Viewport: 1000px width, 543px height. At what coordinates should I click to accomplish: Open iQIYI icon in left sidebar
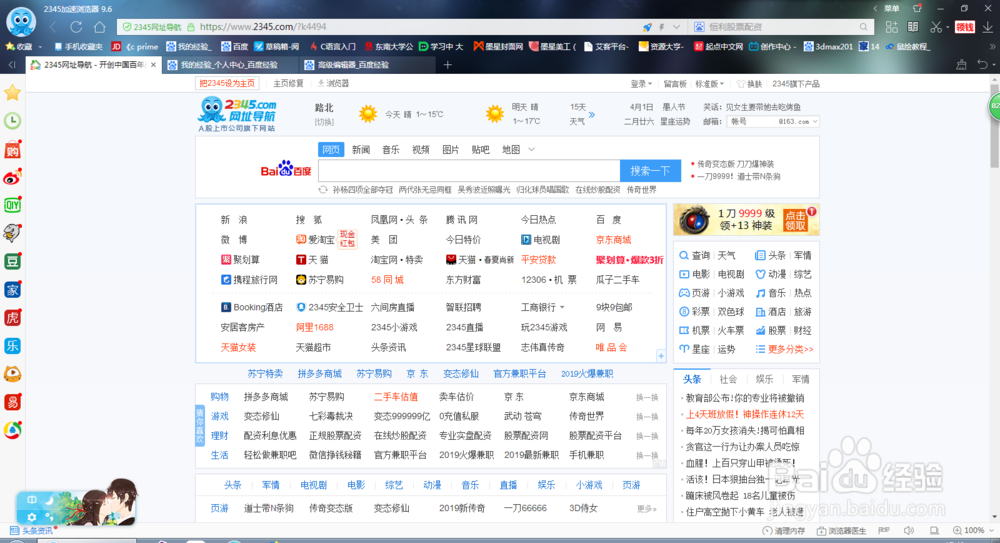(x=12, y=205)
